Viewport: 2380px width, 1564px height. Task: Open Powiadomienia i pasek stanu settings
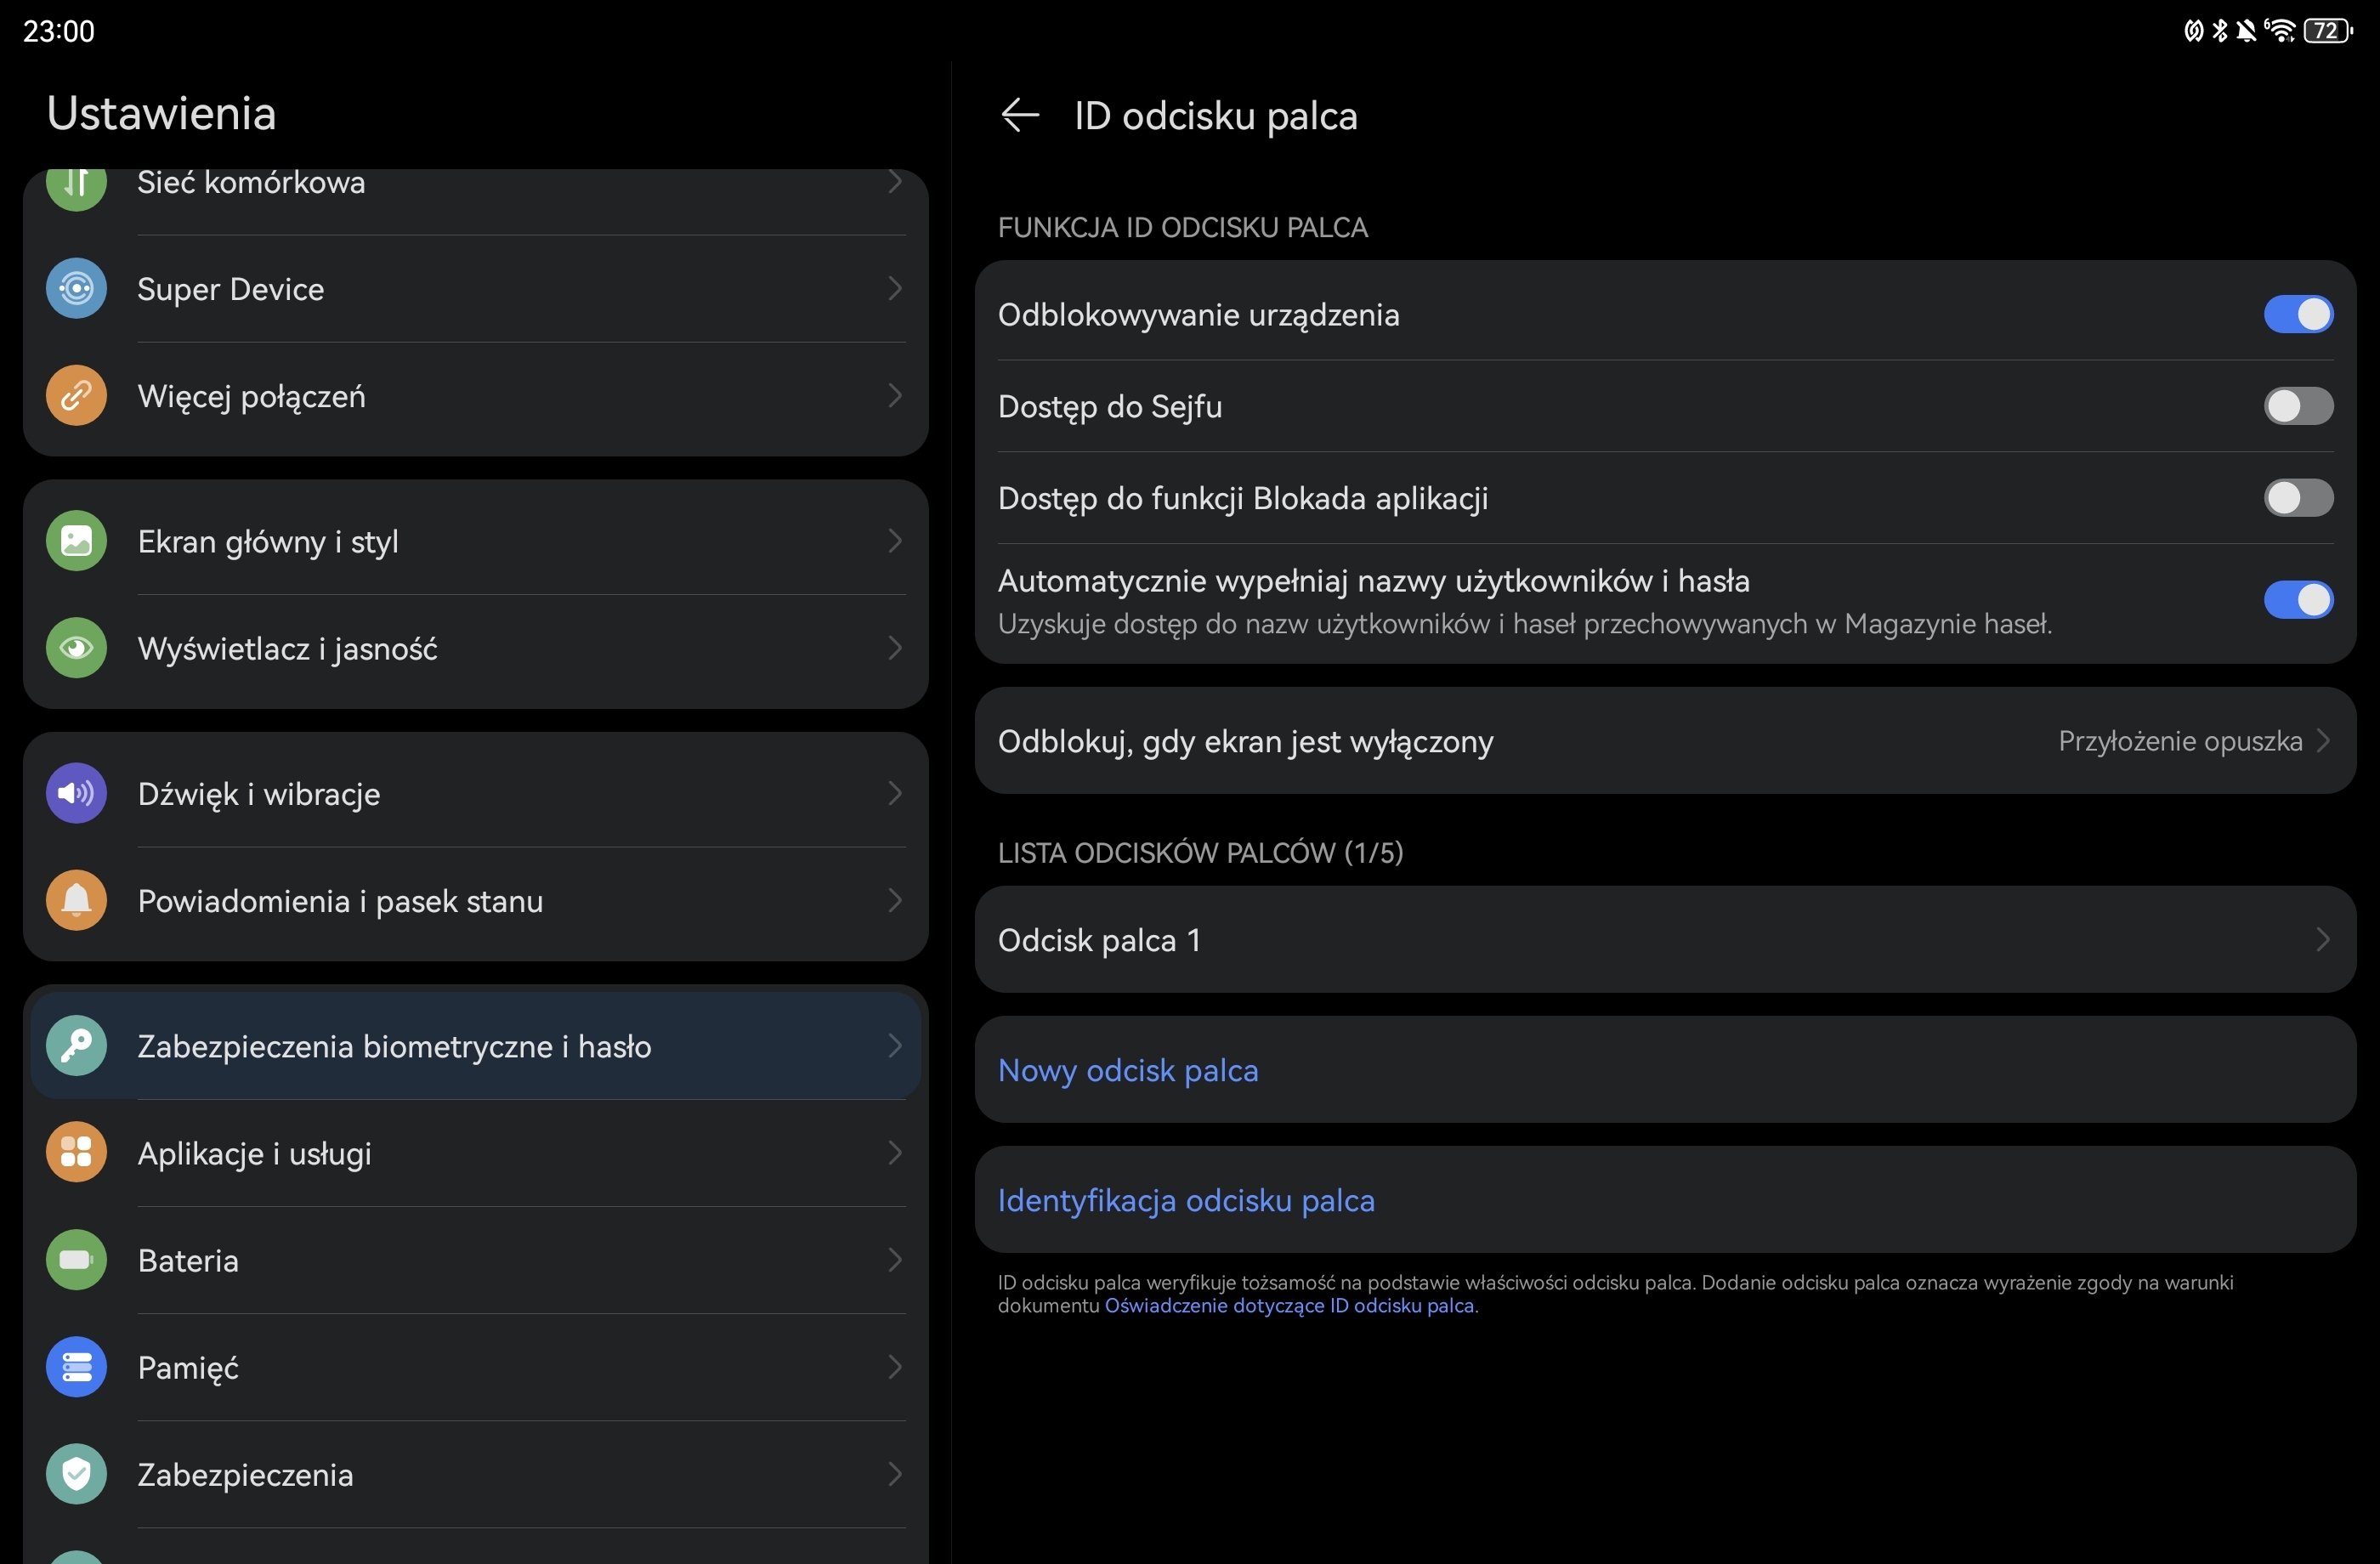click(475, 901)
